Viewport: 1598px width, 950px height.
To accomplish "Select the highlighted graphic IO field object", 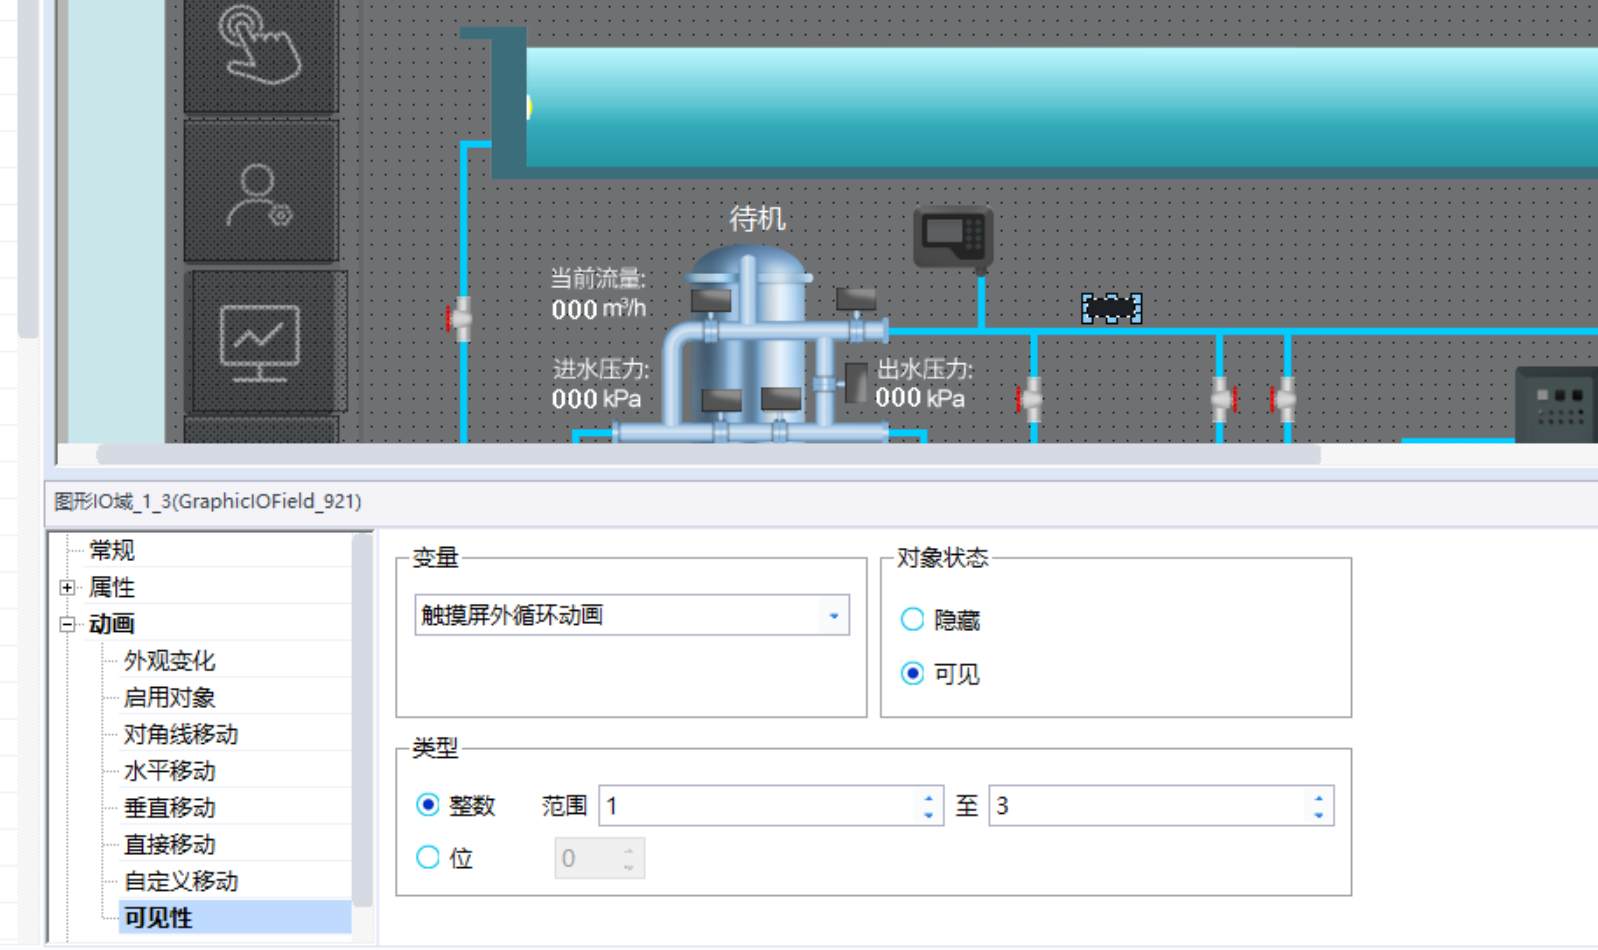I will point(1111,308).
